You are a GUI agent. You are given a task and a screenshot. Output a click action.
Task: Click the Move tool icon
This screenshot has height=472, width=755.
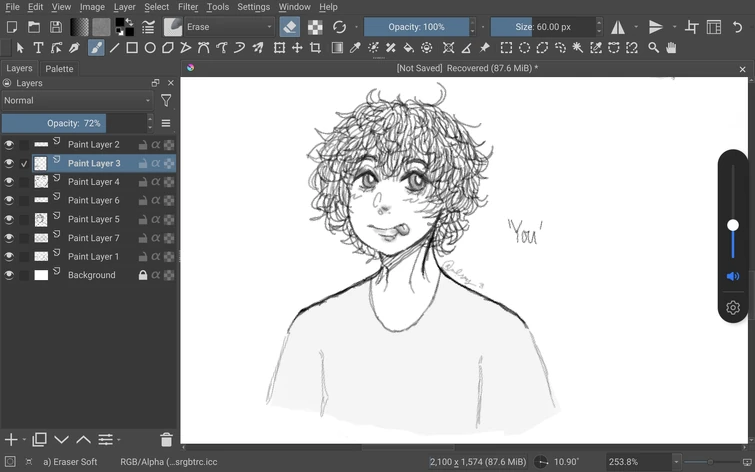(297, 48)
